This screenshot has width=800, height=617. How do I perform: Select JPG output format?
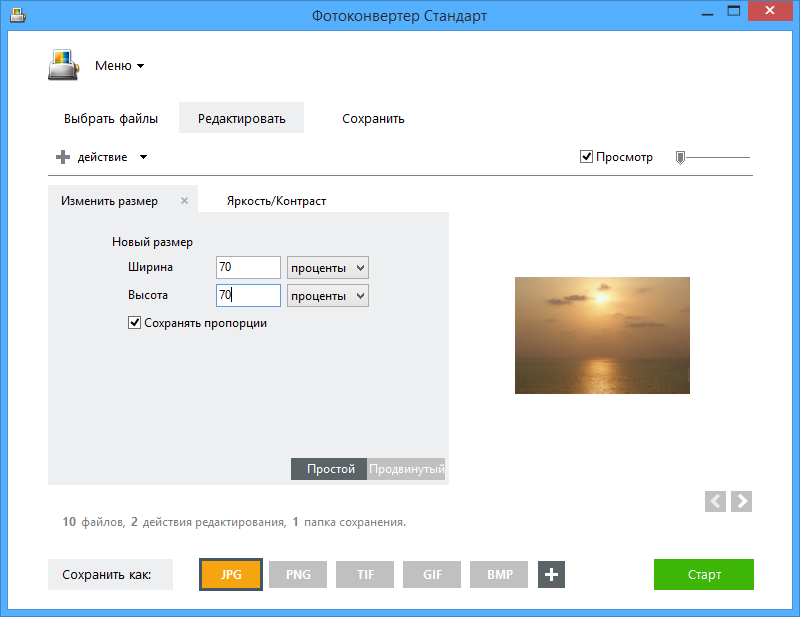231,575
